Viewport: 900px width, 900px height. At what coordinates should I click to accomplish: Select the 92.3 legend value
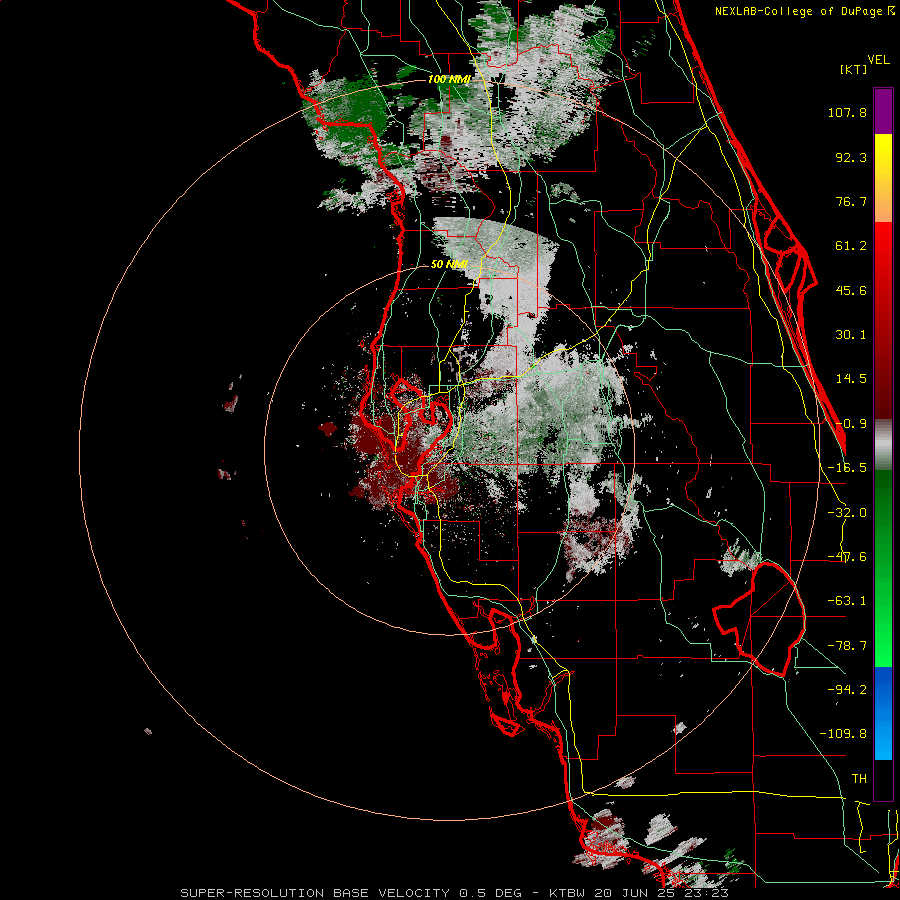(851, 157)
